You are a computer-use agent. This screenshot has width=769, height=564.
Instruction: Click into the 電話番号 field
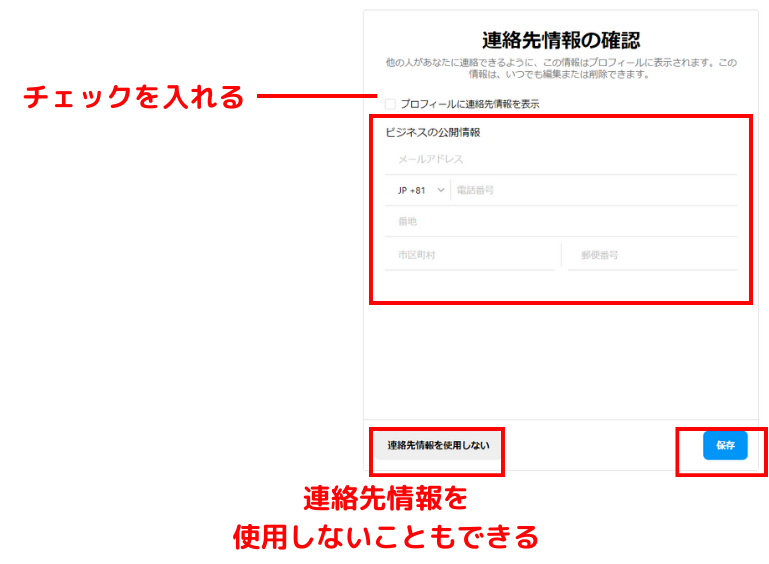595,190
